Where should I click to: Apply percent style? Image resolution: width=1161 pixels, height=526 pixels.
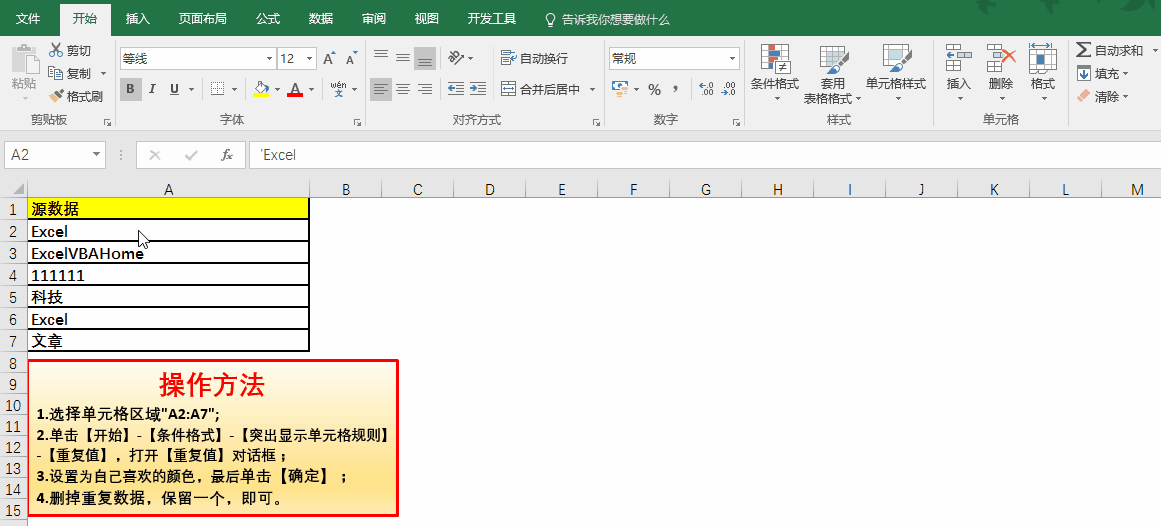tap(655, 90)
